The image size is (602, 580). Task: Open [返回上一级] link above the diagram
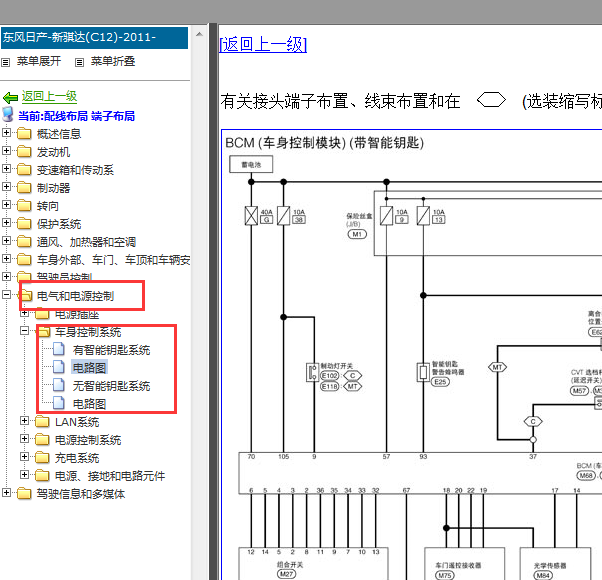tap(263, 45)
